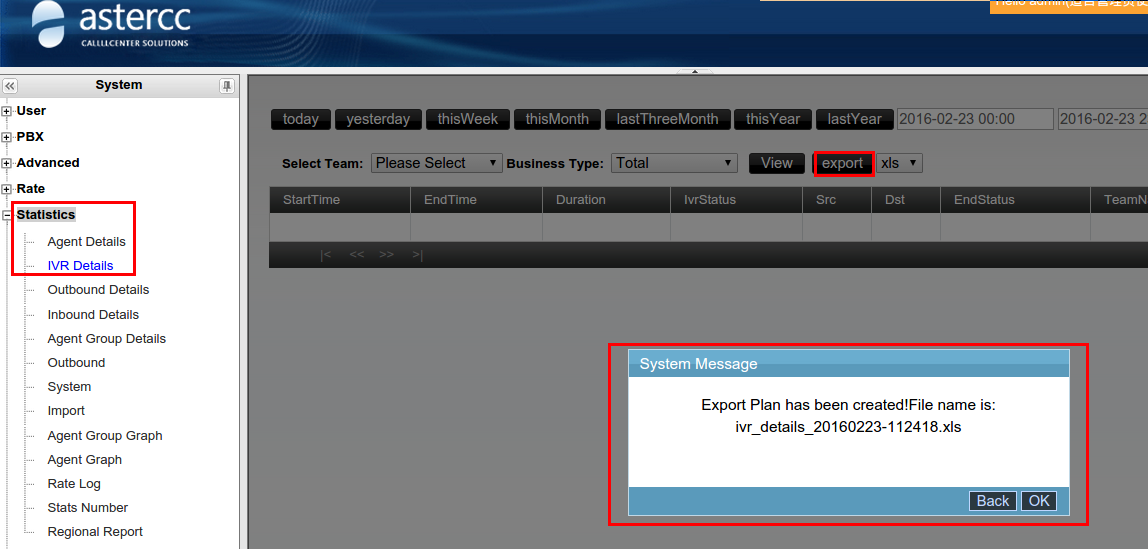Go to first page of results

325,255
